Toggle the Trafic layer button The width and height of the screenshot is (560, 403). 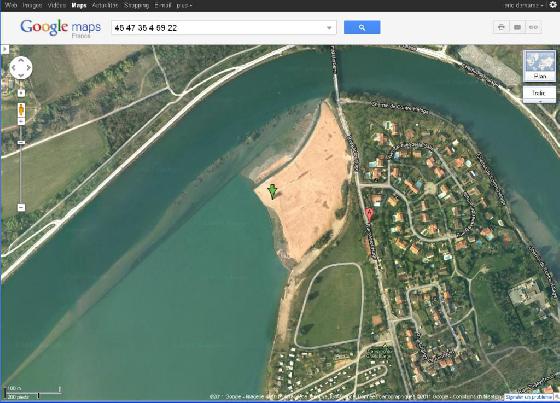coord(539,94)
